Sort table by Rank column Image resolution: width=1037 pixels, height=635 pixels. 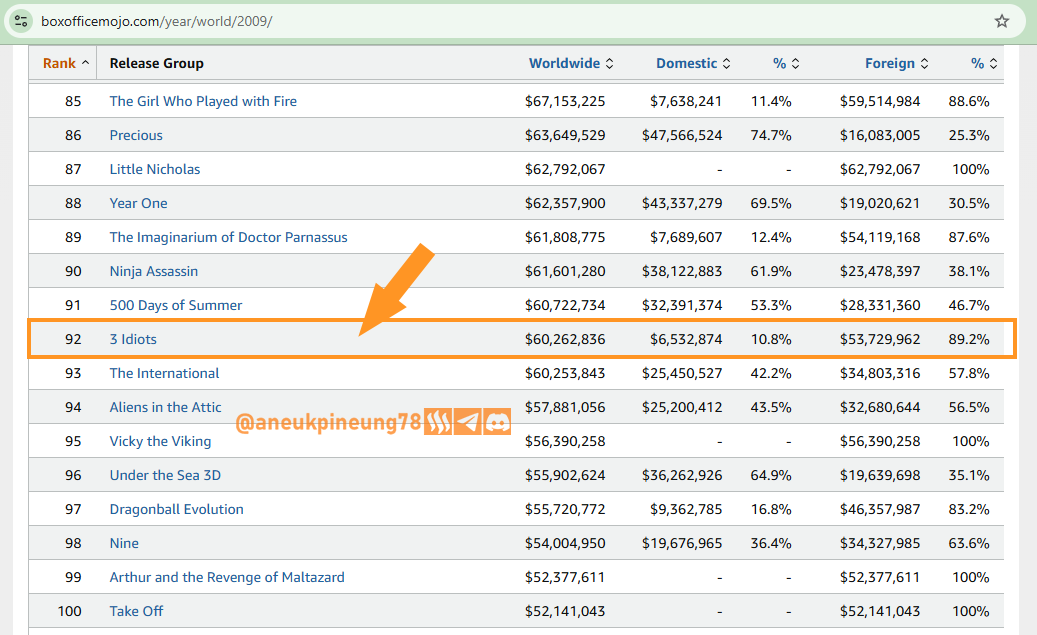[x=65, y=64]
